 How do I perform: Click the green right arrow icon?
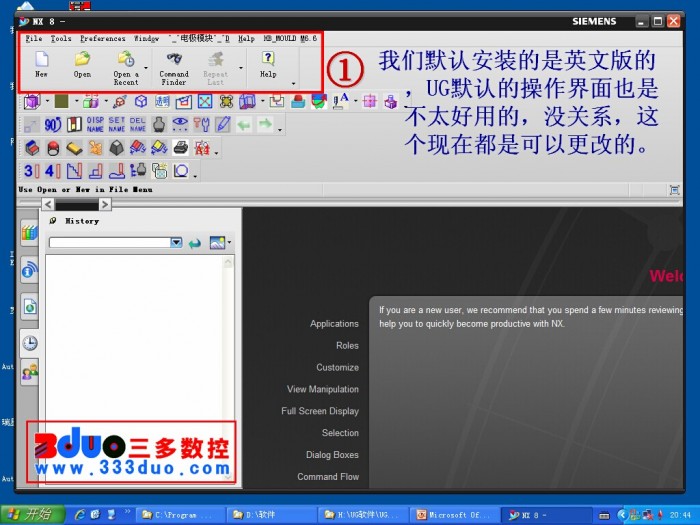[x=265, y=124]
